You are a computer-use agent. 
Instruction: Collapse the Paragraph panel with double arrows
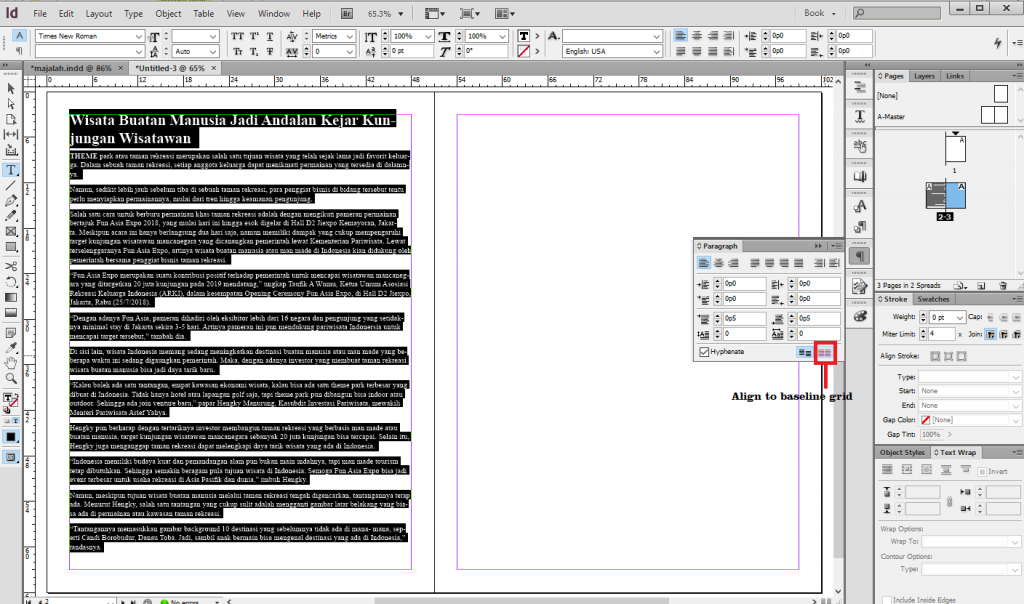818,246
